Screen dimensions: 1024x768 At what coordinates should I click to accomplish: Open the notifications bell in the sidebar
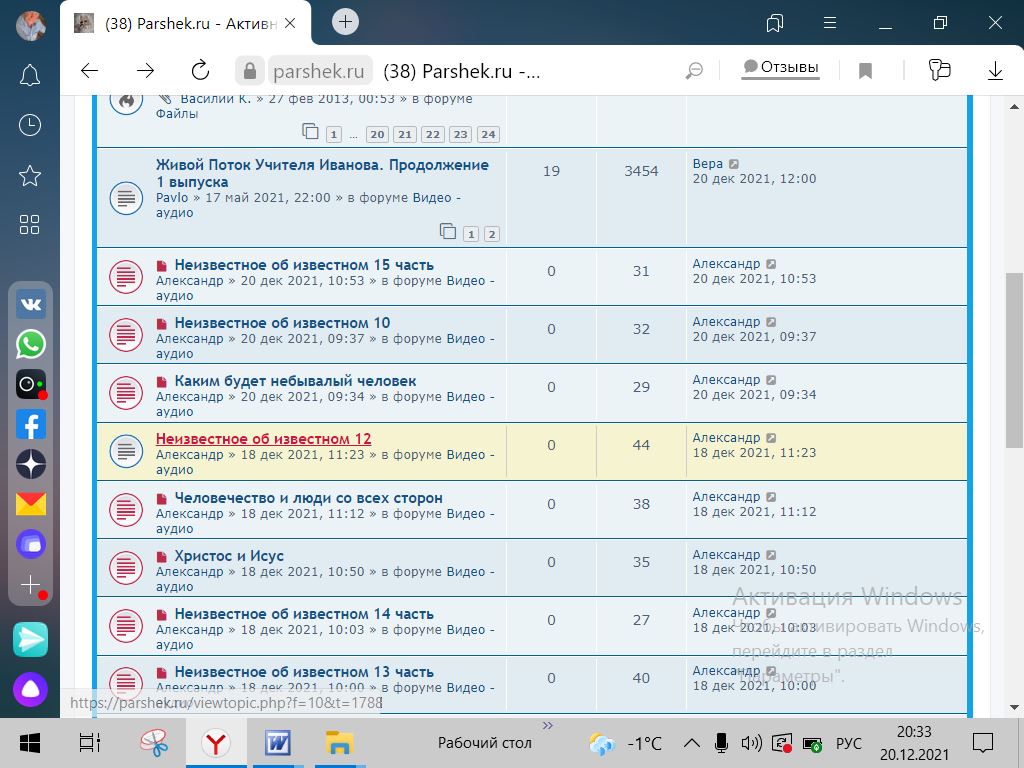[30, 75]
